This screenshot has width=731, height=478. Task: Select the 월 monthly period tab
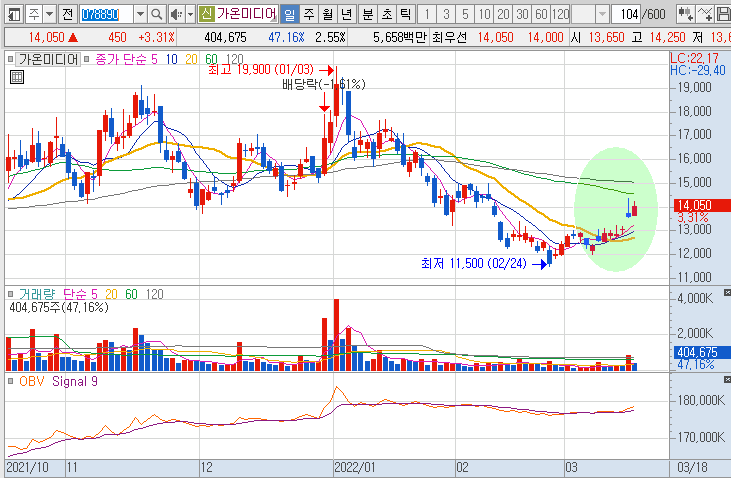(327, 14)
